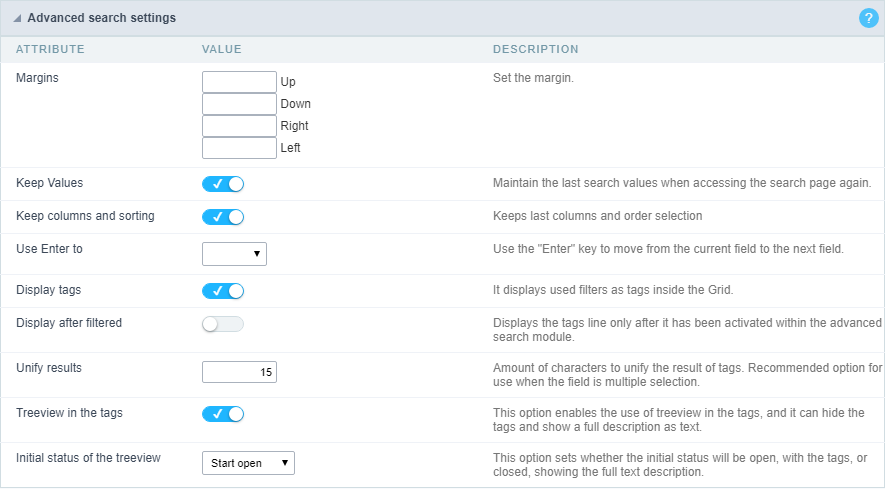Click the Up margin input field
Image resolution: width=885 pixels, height=489 pixels.
click(239, 82)
